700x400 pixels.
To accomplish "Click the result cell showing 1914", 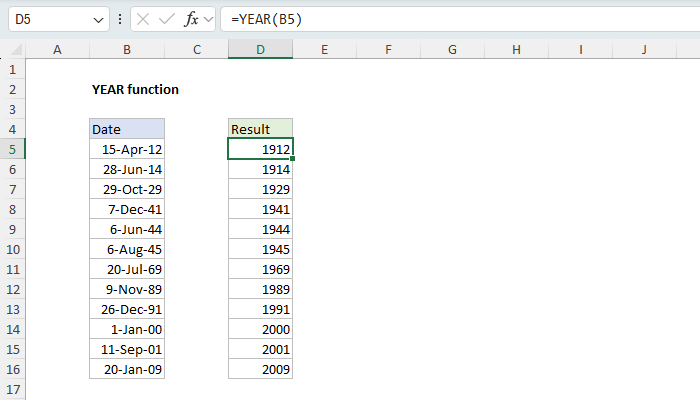I will (260, 169).
